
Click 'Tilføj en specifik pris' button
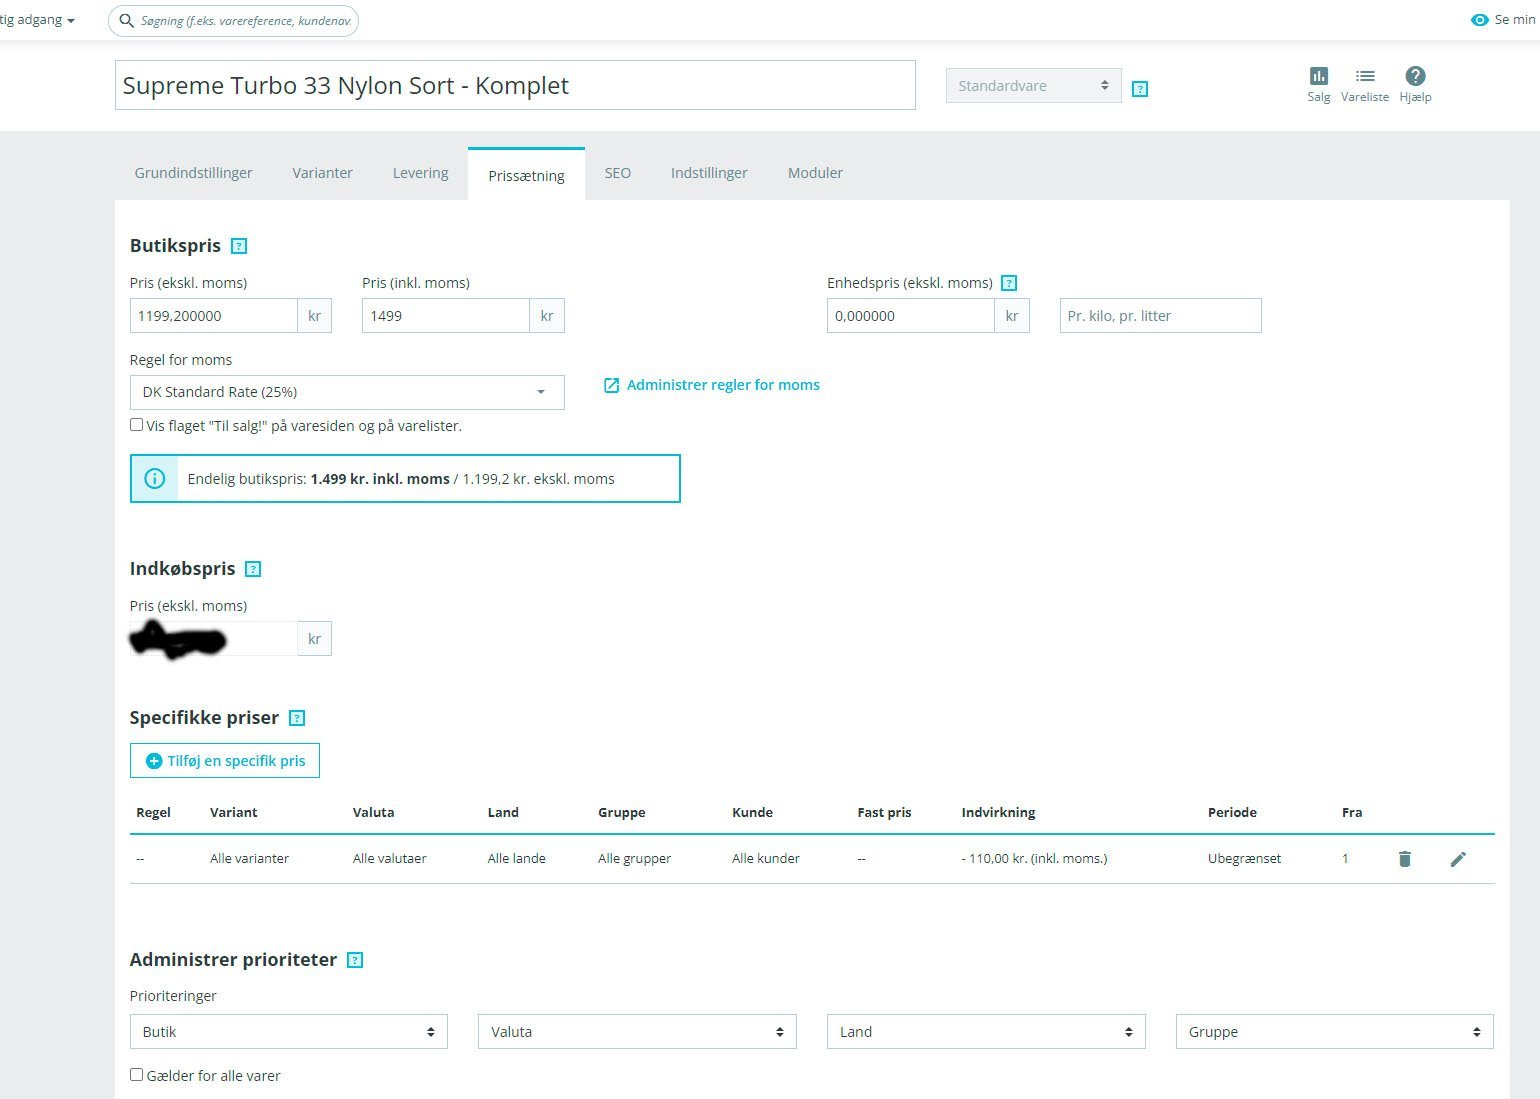(x=225, y=761)
